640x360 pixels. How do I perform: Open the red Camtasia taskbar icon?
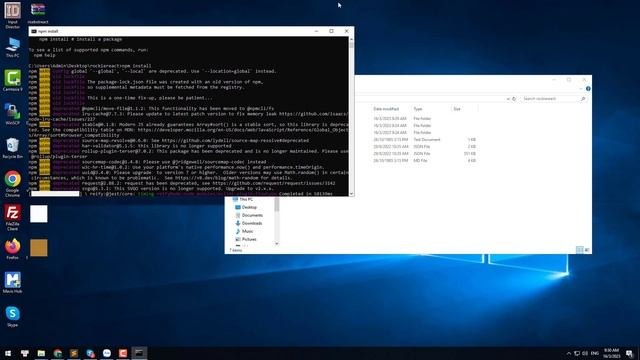coord(123,353)
